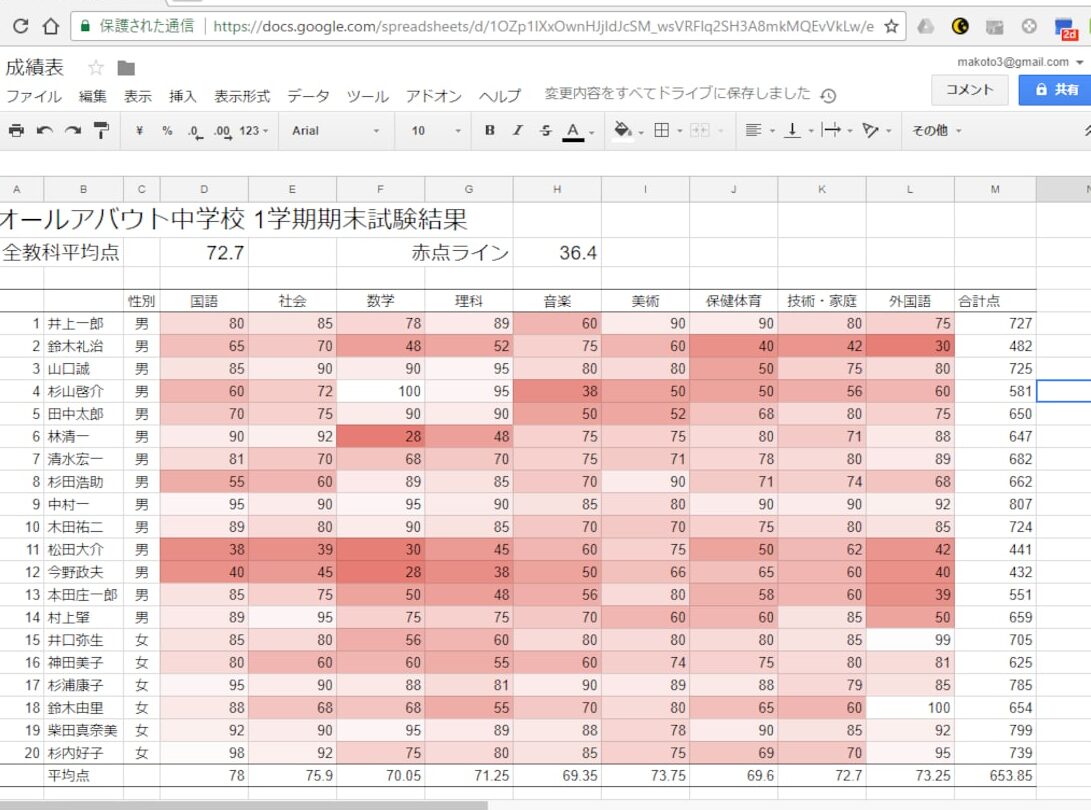1091x810 pixels.
Task: Apply percent format icon
Action: 165,131
